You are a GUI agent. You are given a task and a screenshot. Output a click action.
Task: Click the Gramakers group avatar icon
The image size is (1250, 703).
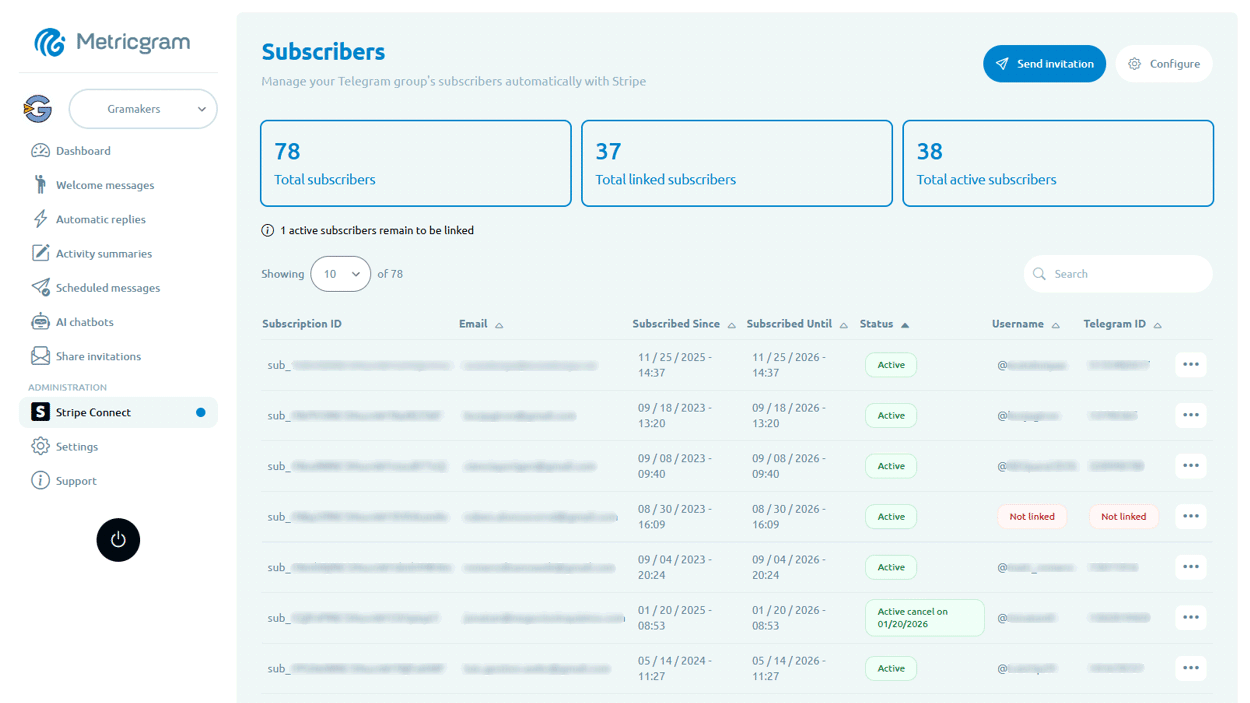pyautogui.click(x=38, y=109)
